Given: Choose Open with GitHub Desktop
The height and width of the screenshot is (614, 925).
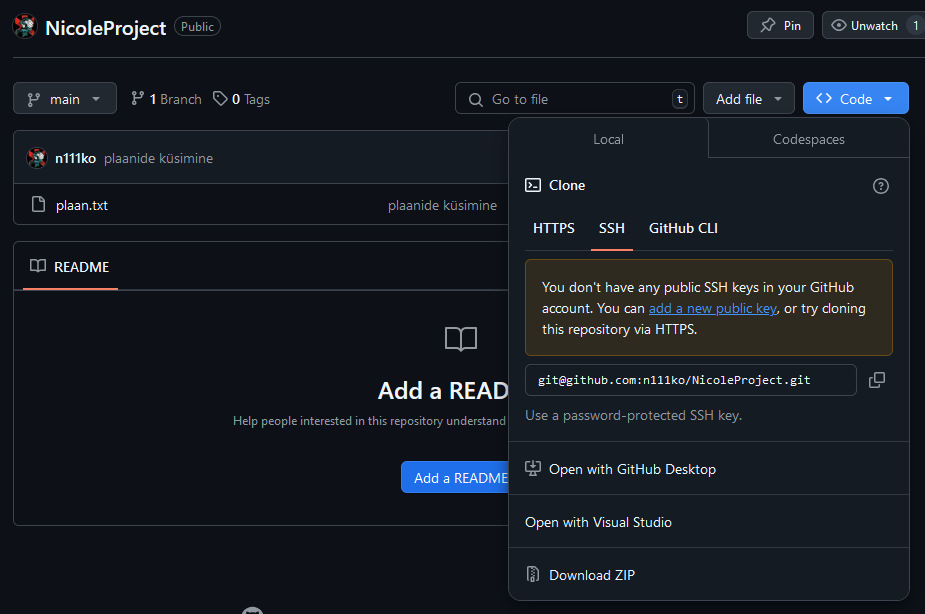Looking at the screenshot, I should click(708, 469).
